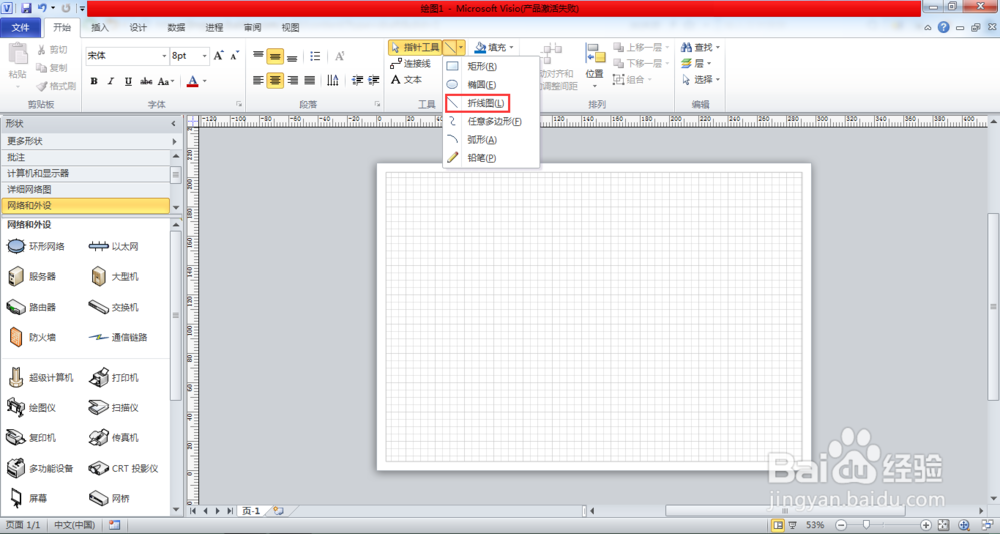Choose Rectangle from tool menu
The height and width of the screenshot is (534, 1000).
tap(491, 66)
